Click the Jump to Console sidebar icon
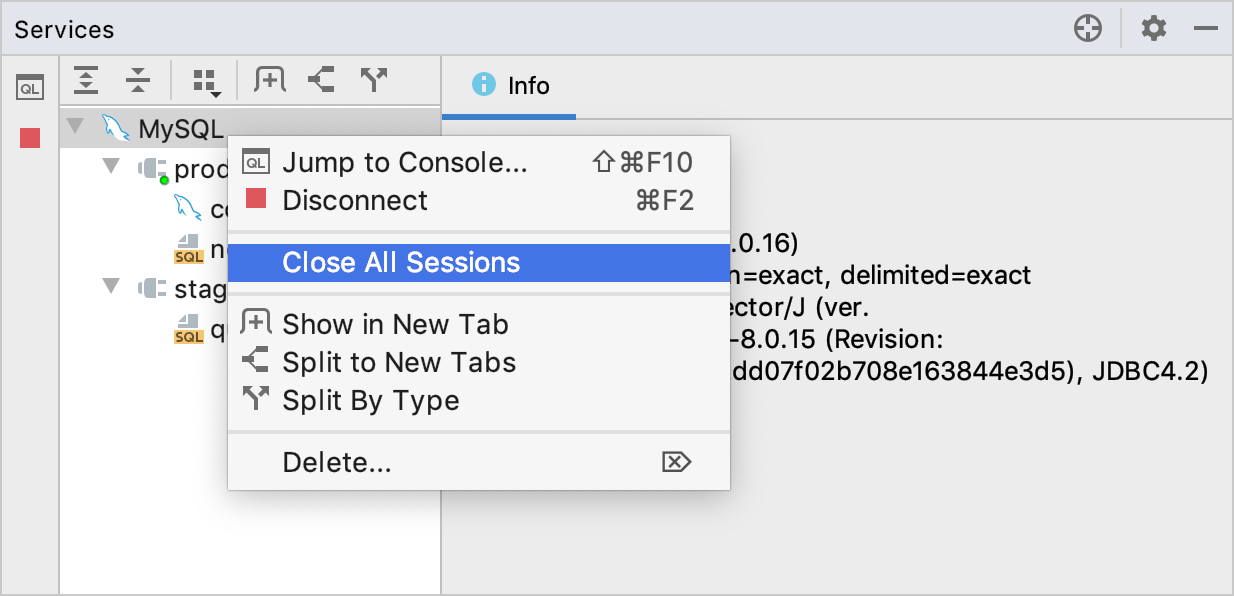The width and height of the screenshot is (1234, 596). pyautogui.click(x=30, y=88)
